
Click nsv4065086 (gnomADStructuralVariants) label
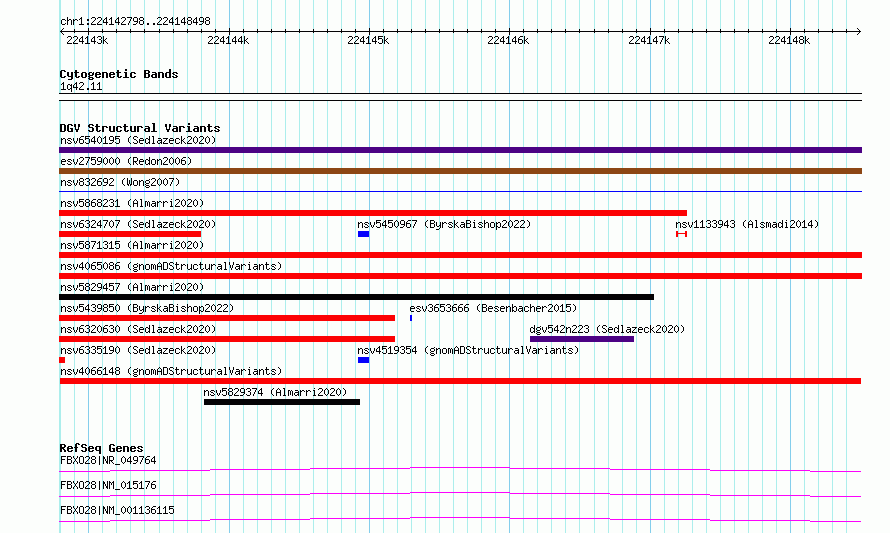tap(171, 266)
